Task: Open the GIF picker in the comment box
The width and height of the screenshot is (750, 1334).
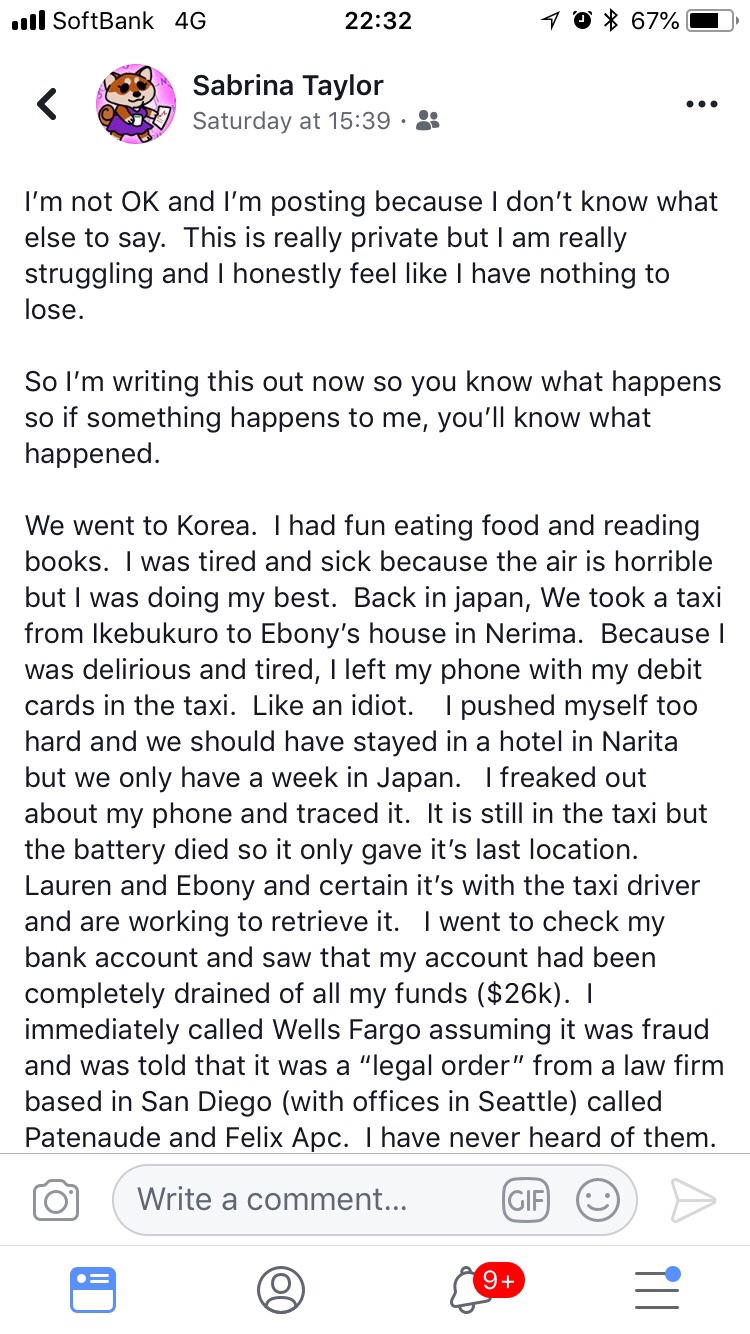Action: coord(526,1199)
